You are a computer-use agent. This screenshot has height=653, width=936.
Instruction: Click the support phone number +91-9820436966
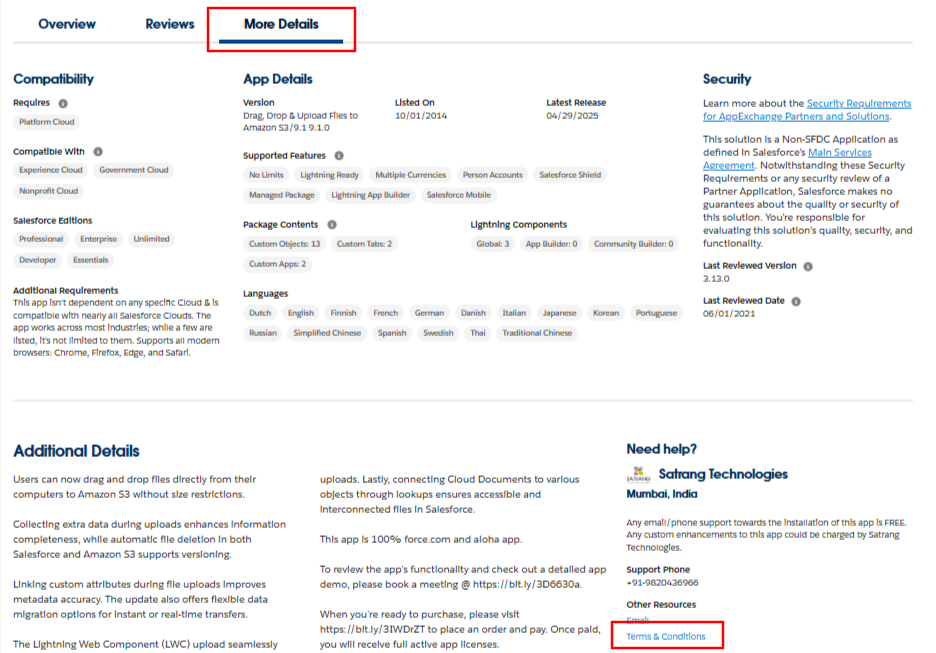click(x=662, y=583)
